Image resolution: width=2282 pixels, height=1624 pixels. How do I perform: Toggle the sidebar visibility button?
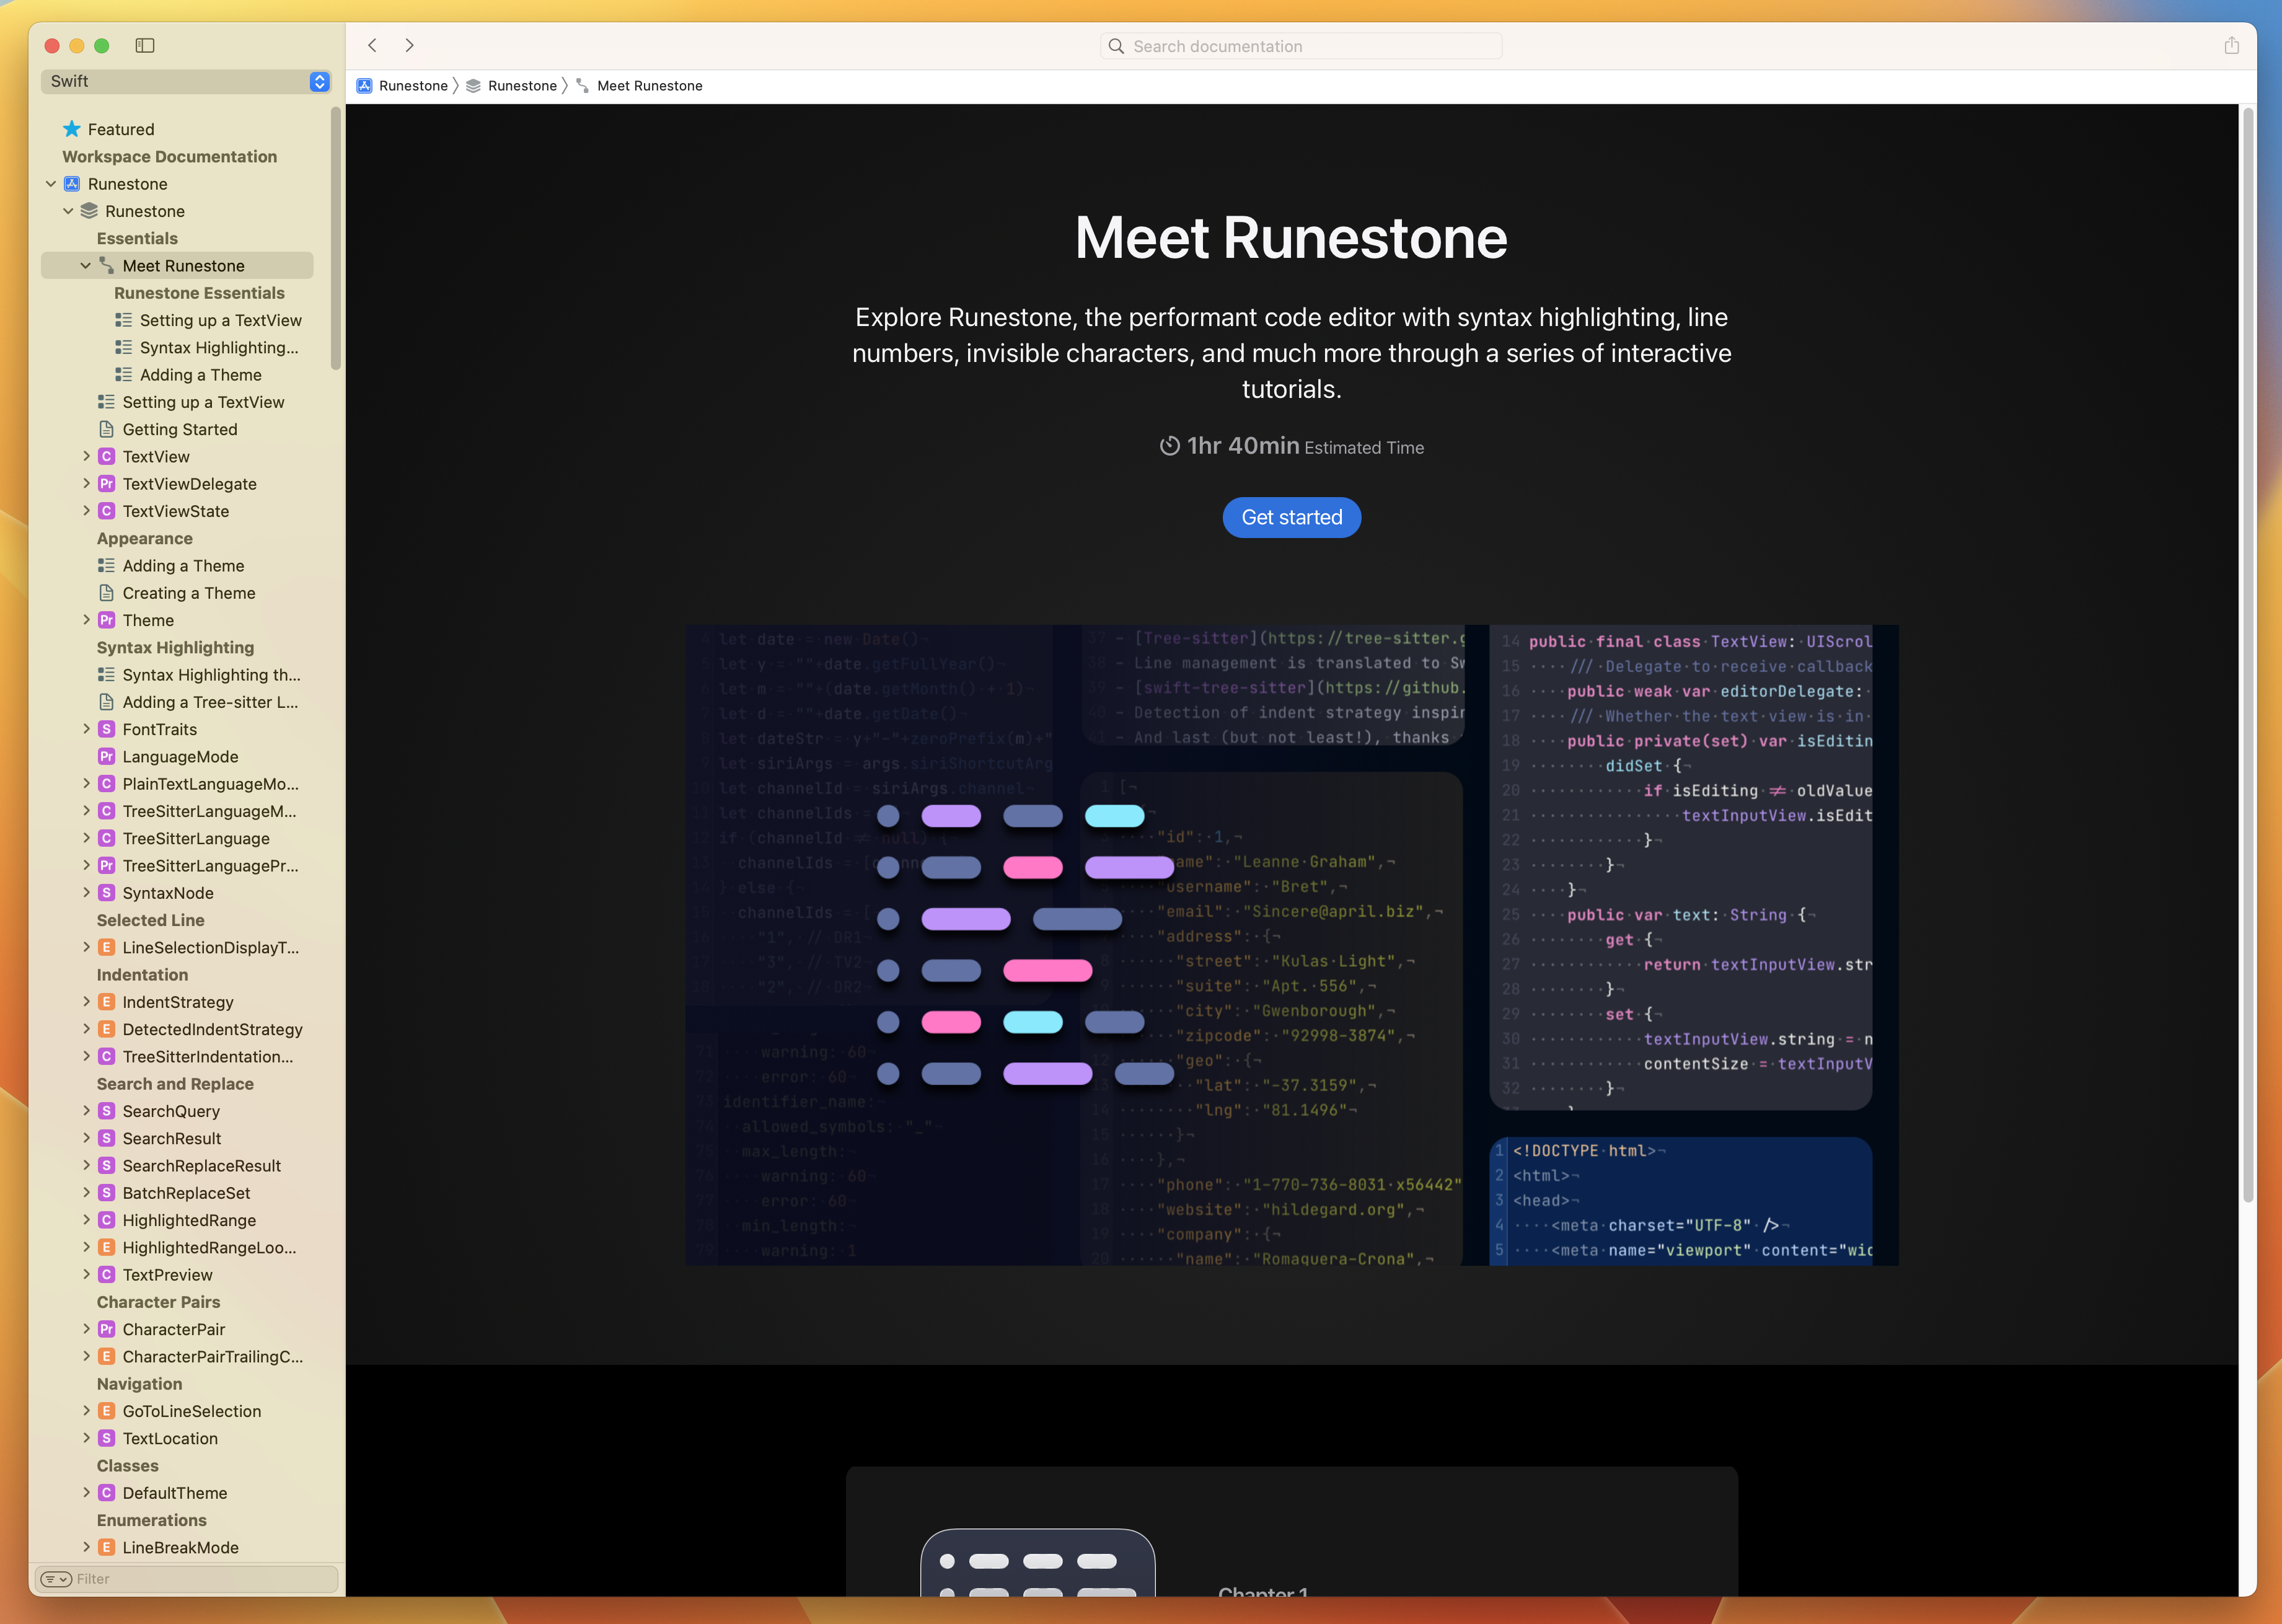coord(145,45)
